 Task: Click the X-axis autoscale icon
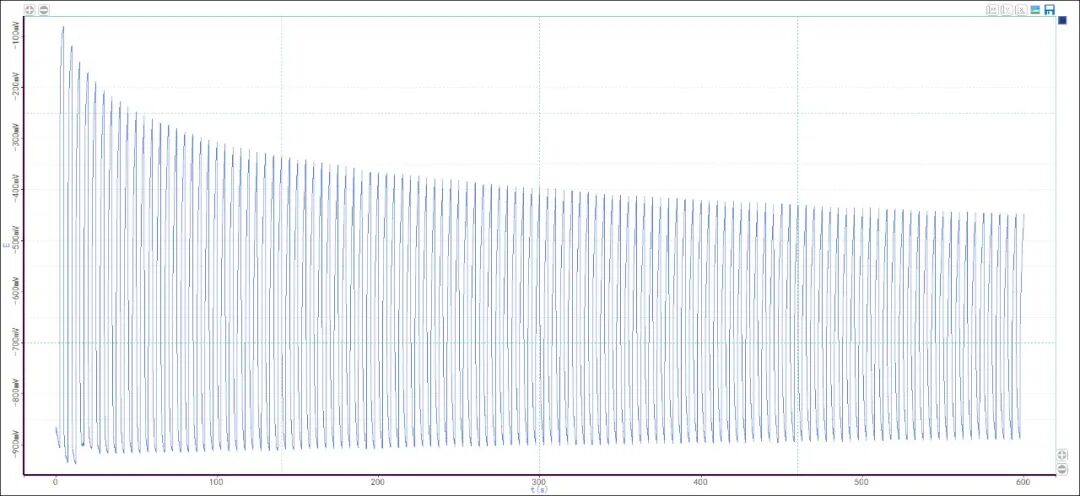click(x=1021, y=10)
